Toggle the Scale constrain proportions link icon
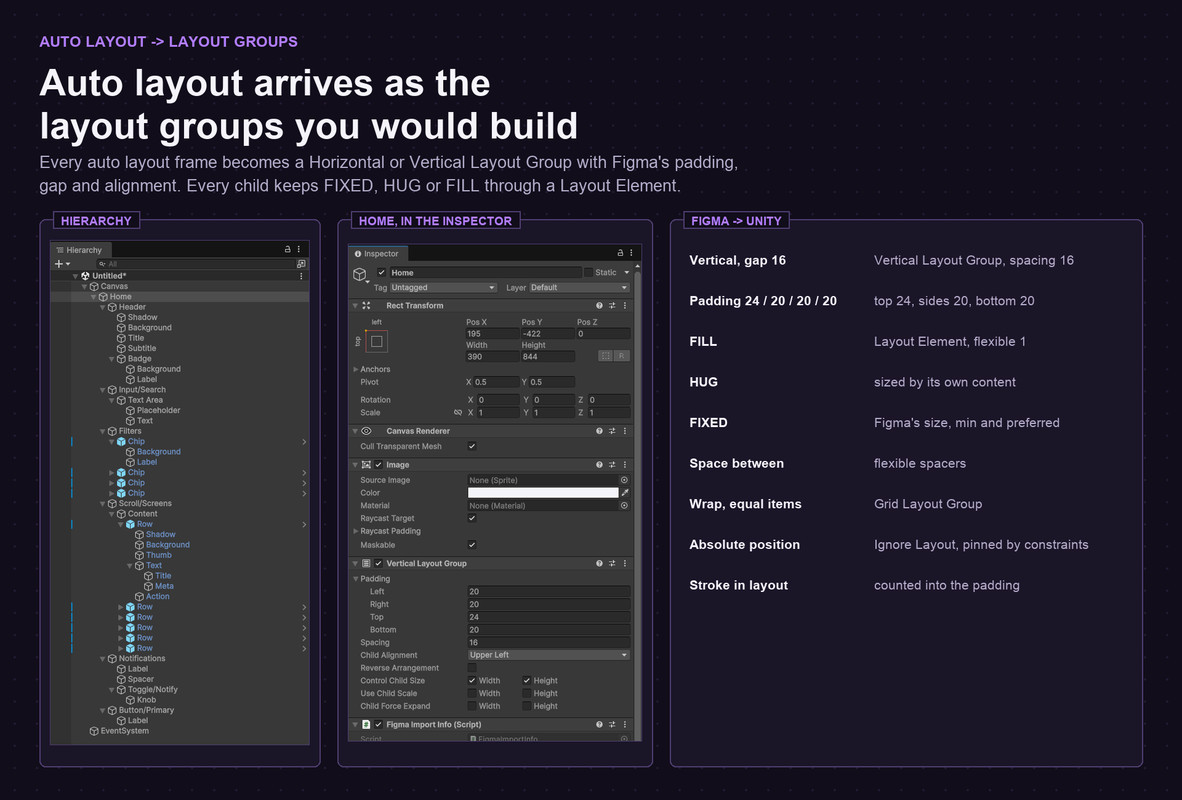 (458, 412)
